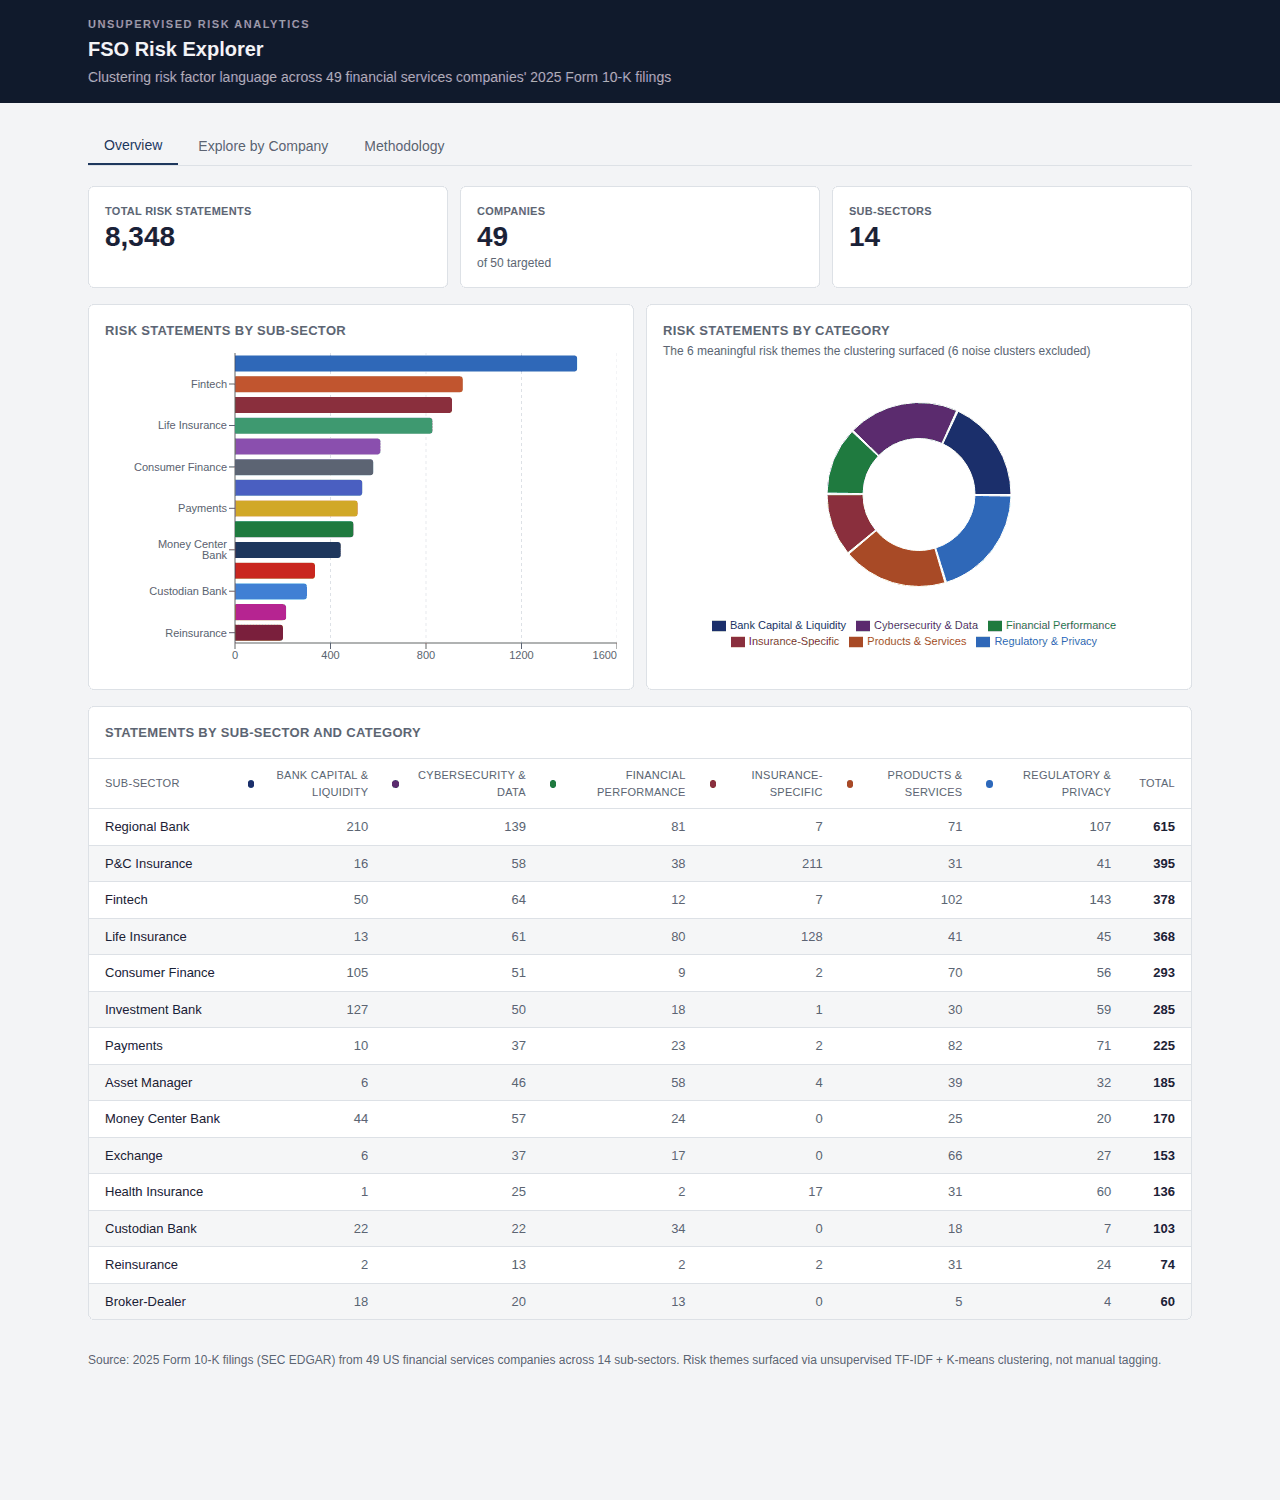Toggle the Regulatory & Privacy legend label
This screenshot has height=1500, width=1280.
tap(1046, 641)
